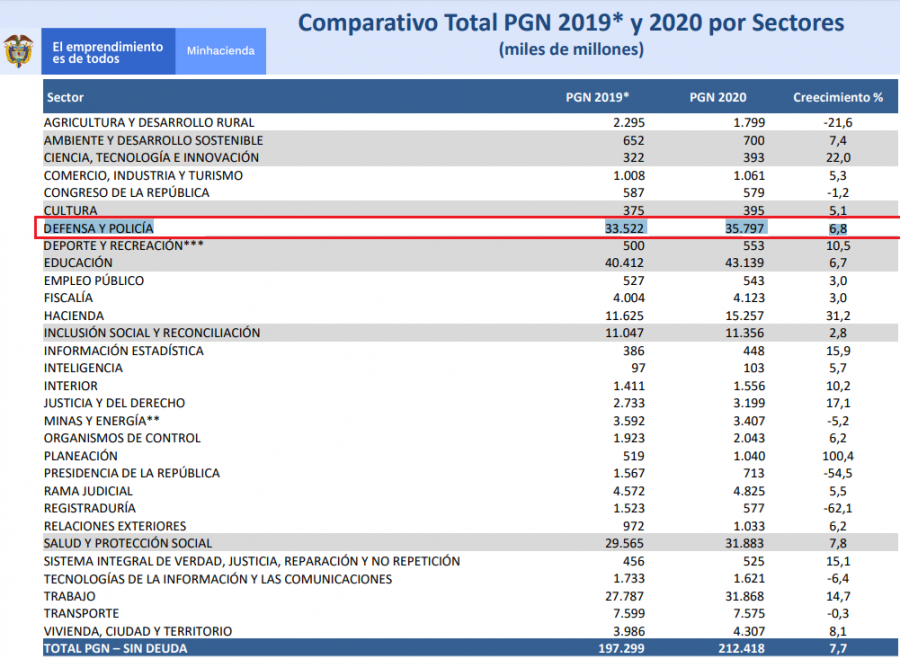Select 'PRESIDENCIA DE LA REPÚBLICA' row label
Screen dimensions: 900x659
[131, 473]
